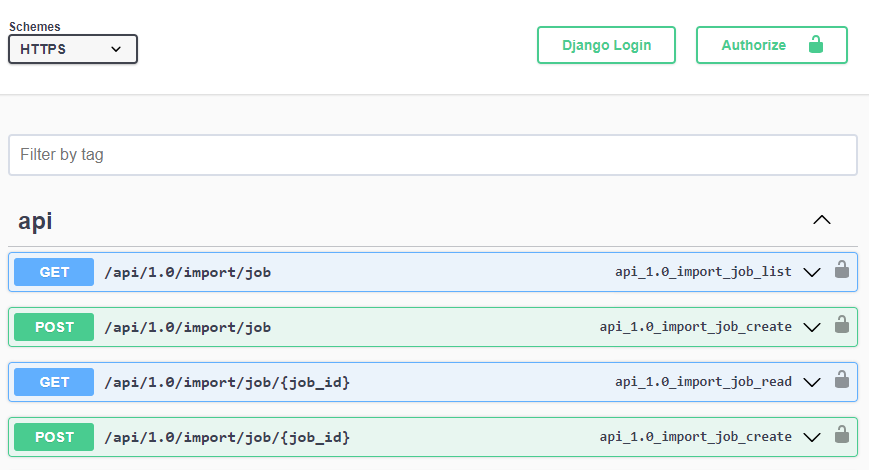Click the green unlocked padlock inside the Authorize button
Viewport: 869px width, 470px height.
pyautogui.click(x=816, y=45)
